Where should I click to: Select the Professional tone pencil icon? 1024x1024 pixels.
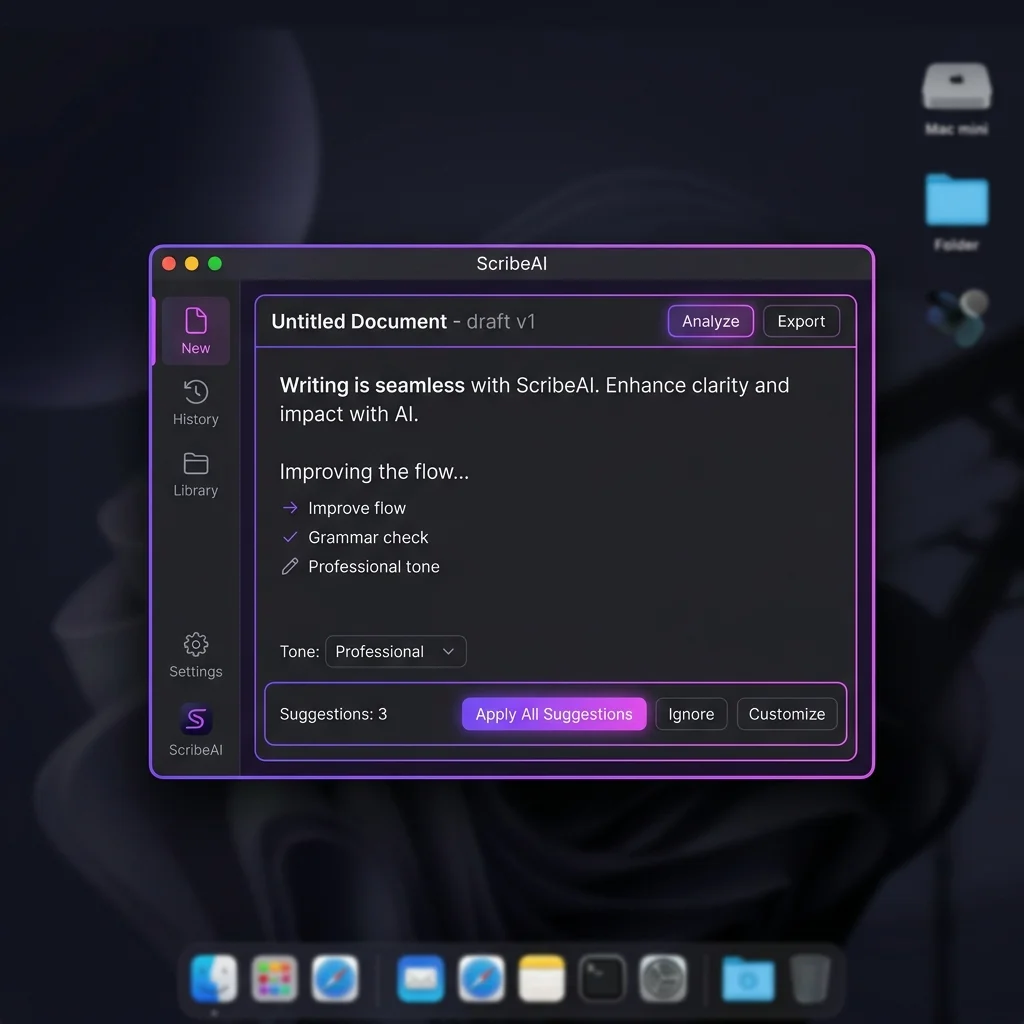click(290, 566)
